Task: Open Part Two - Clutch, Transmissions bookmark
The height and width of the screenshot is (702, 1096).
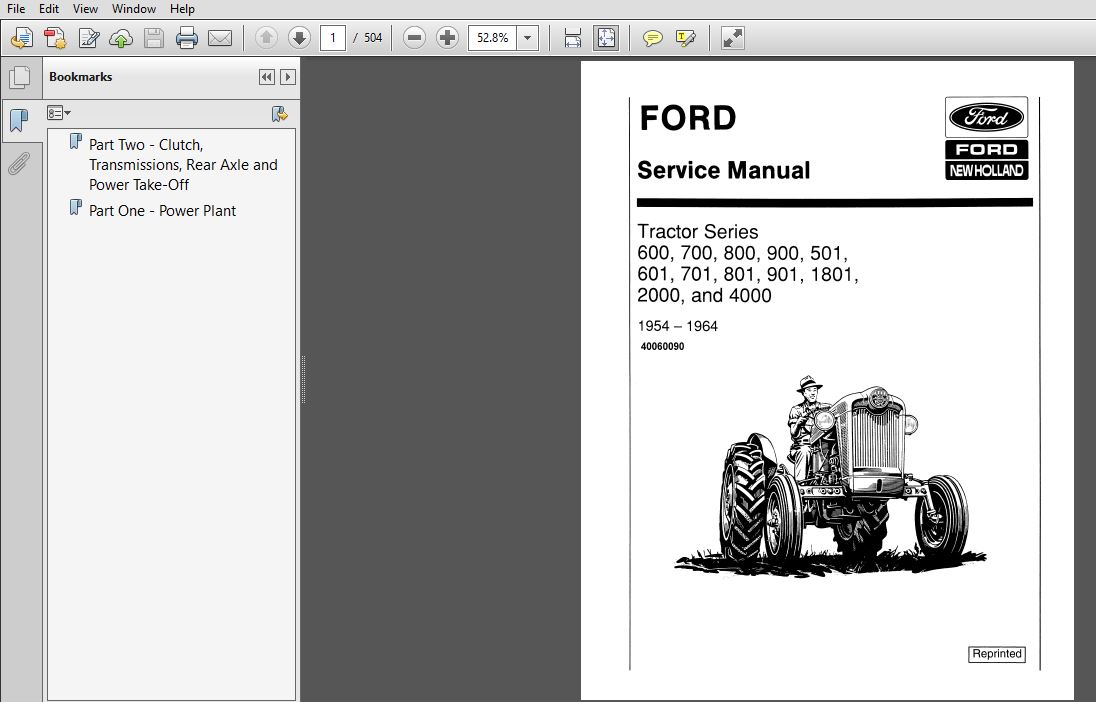Action: click(183, 164)
